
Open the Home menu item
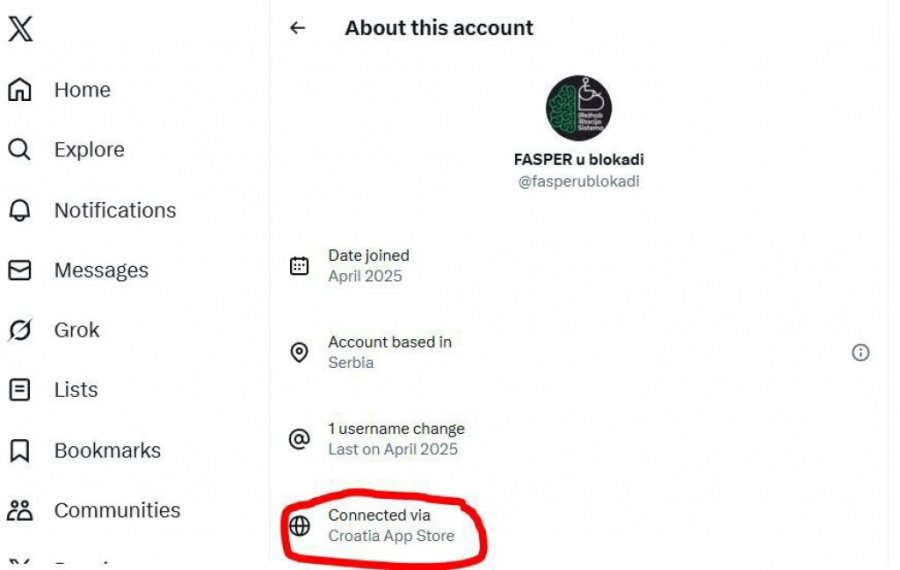(x=82, y=90)
